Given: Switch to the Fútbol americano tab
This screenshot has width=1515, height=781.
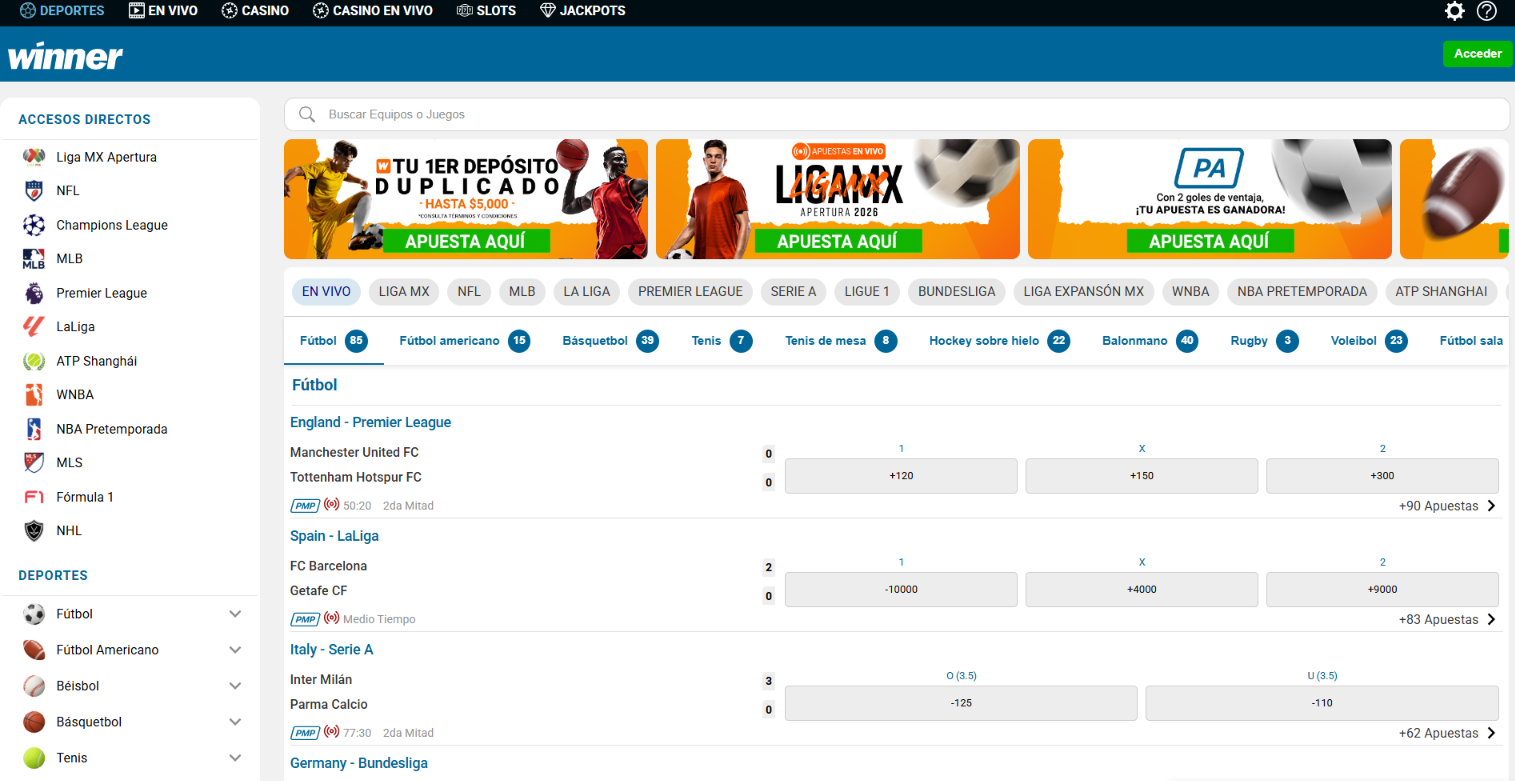Looking at the screenshot, I should tap(464, 341).
